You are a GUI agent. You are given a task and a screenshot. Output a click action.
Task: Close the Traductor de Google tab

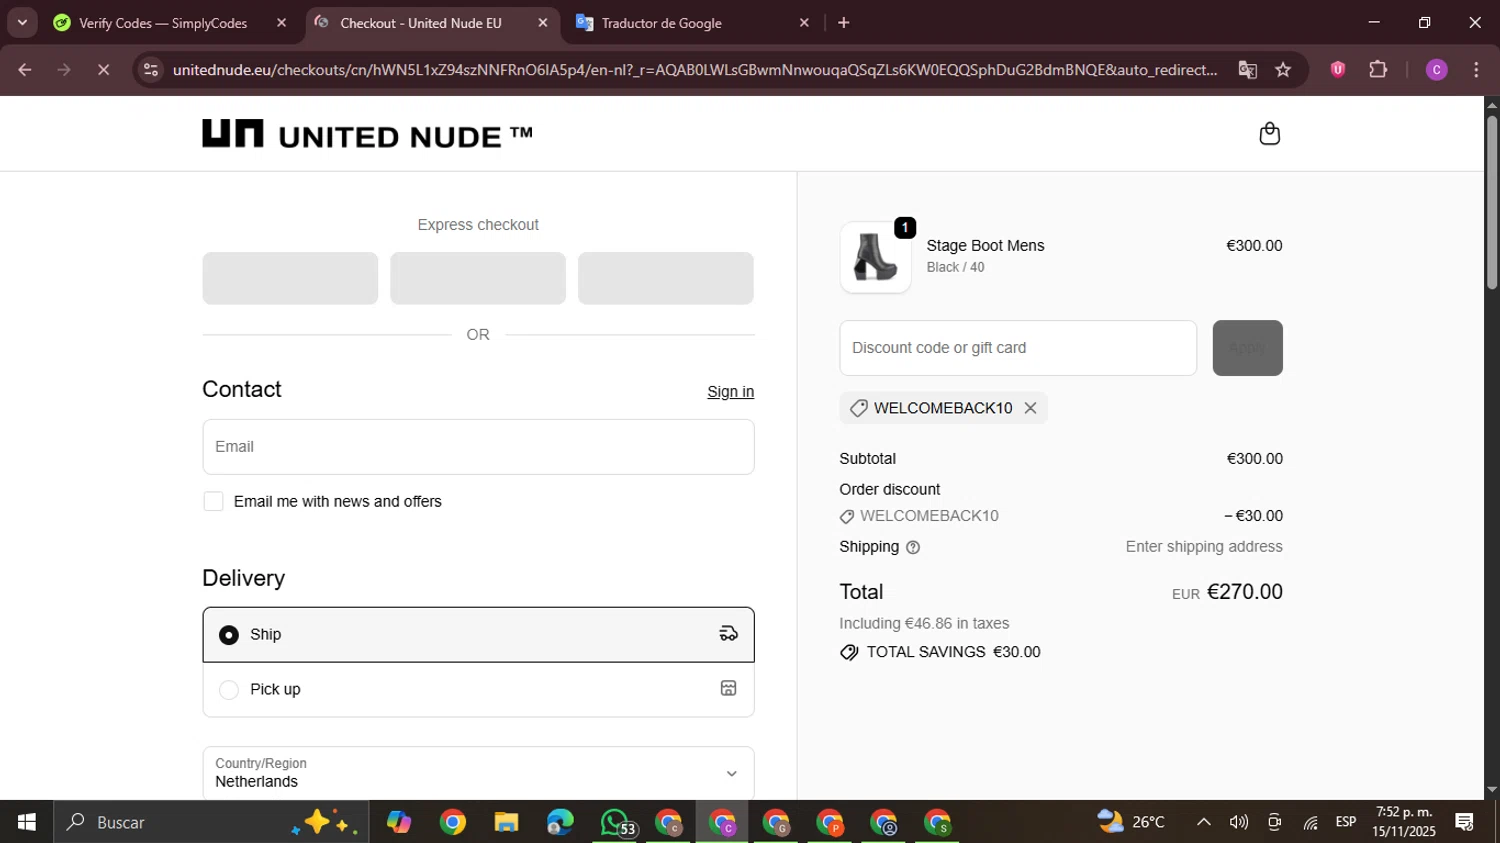coord(804,23)
